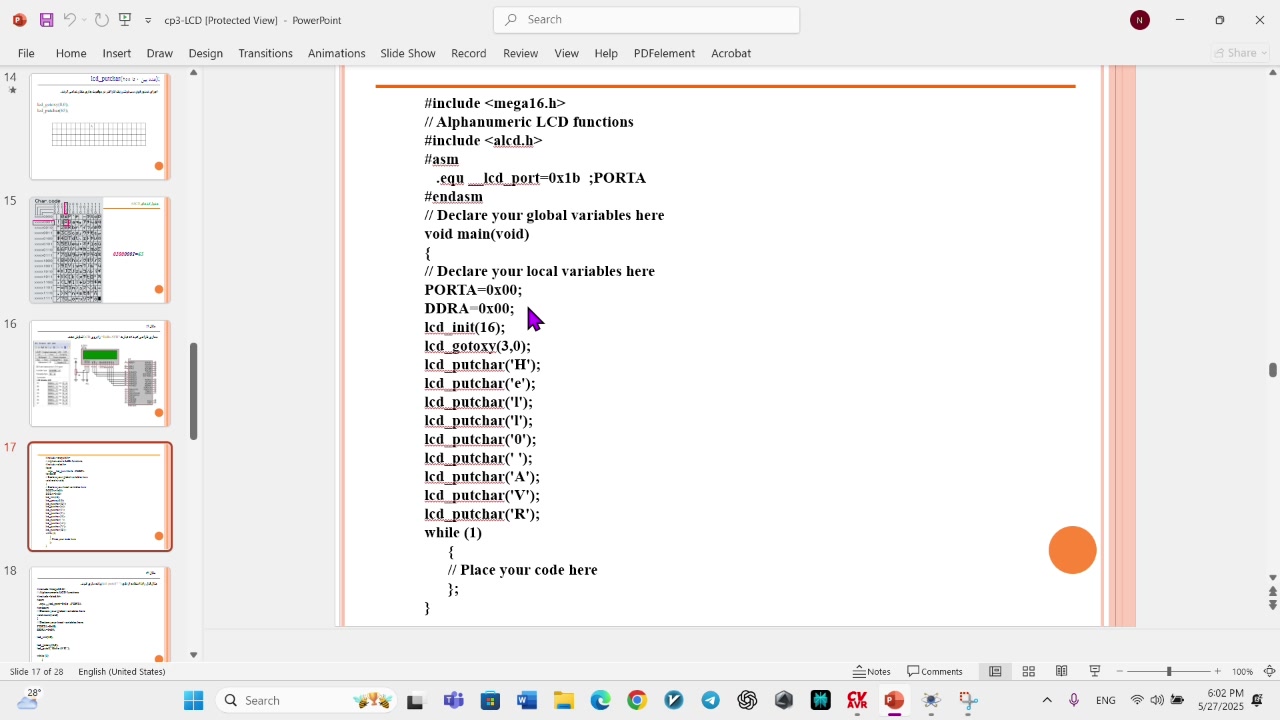Start Slide Show from status bar

1095,672
